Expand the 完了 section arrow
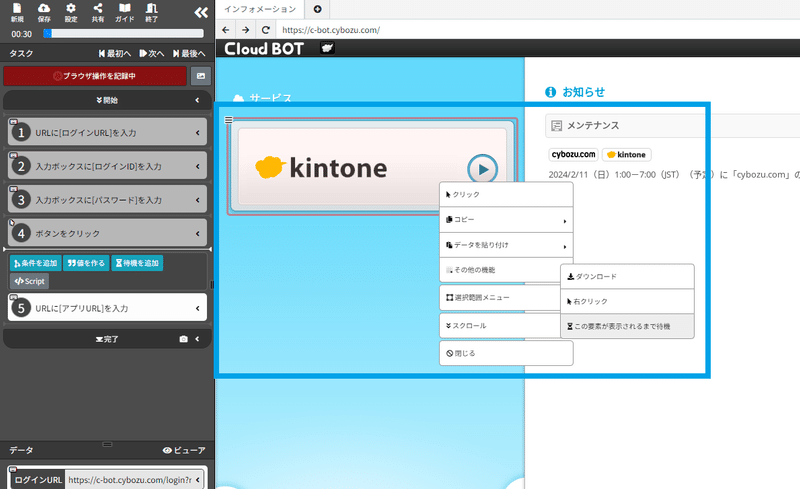The width and height of the screenshot is (800, 489). [197, 339]
